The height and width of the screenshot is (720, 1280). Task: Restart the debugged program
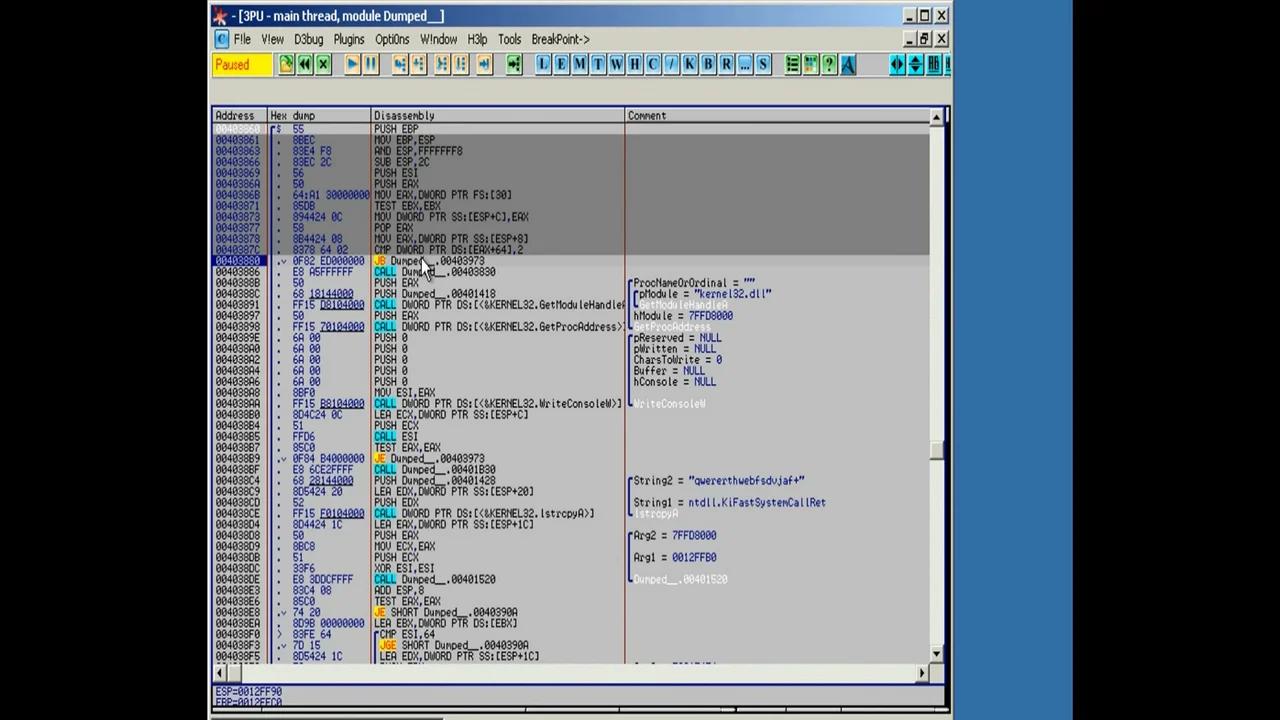(x=305, y=64)
